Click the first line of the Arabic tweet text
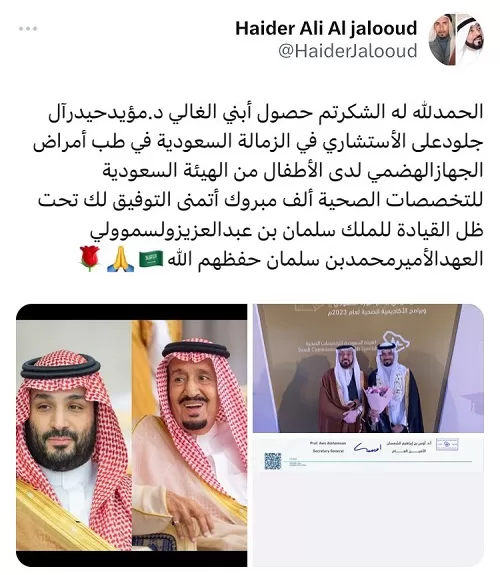Viewport: 500px width, 575px height. click(x=265, y=112)
